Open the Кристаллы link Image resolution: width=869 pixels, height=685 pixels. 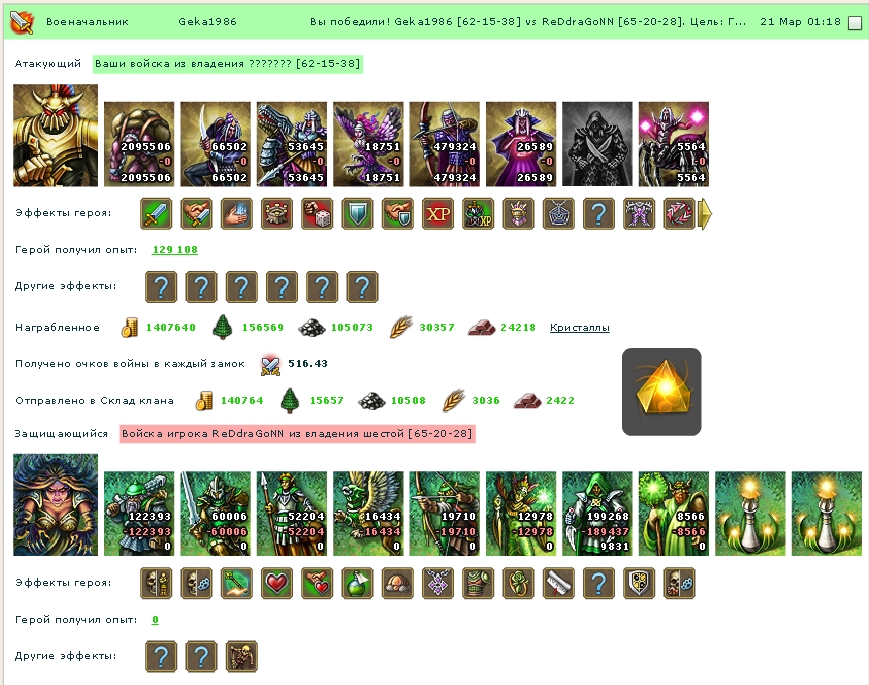(580, 328)
